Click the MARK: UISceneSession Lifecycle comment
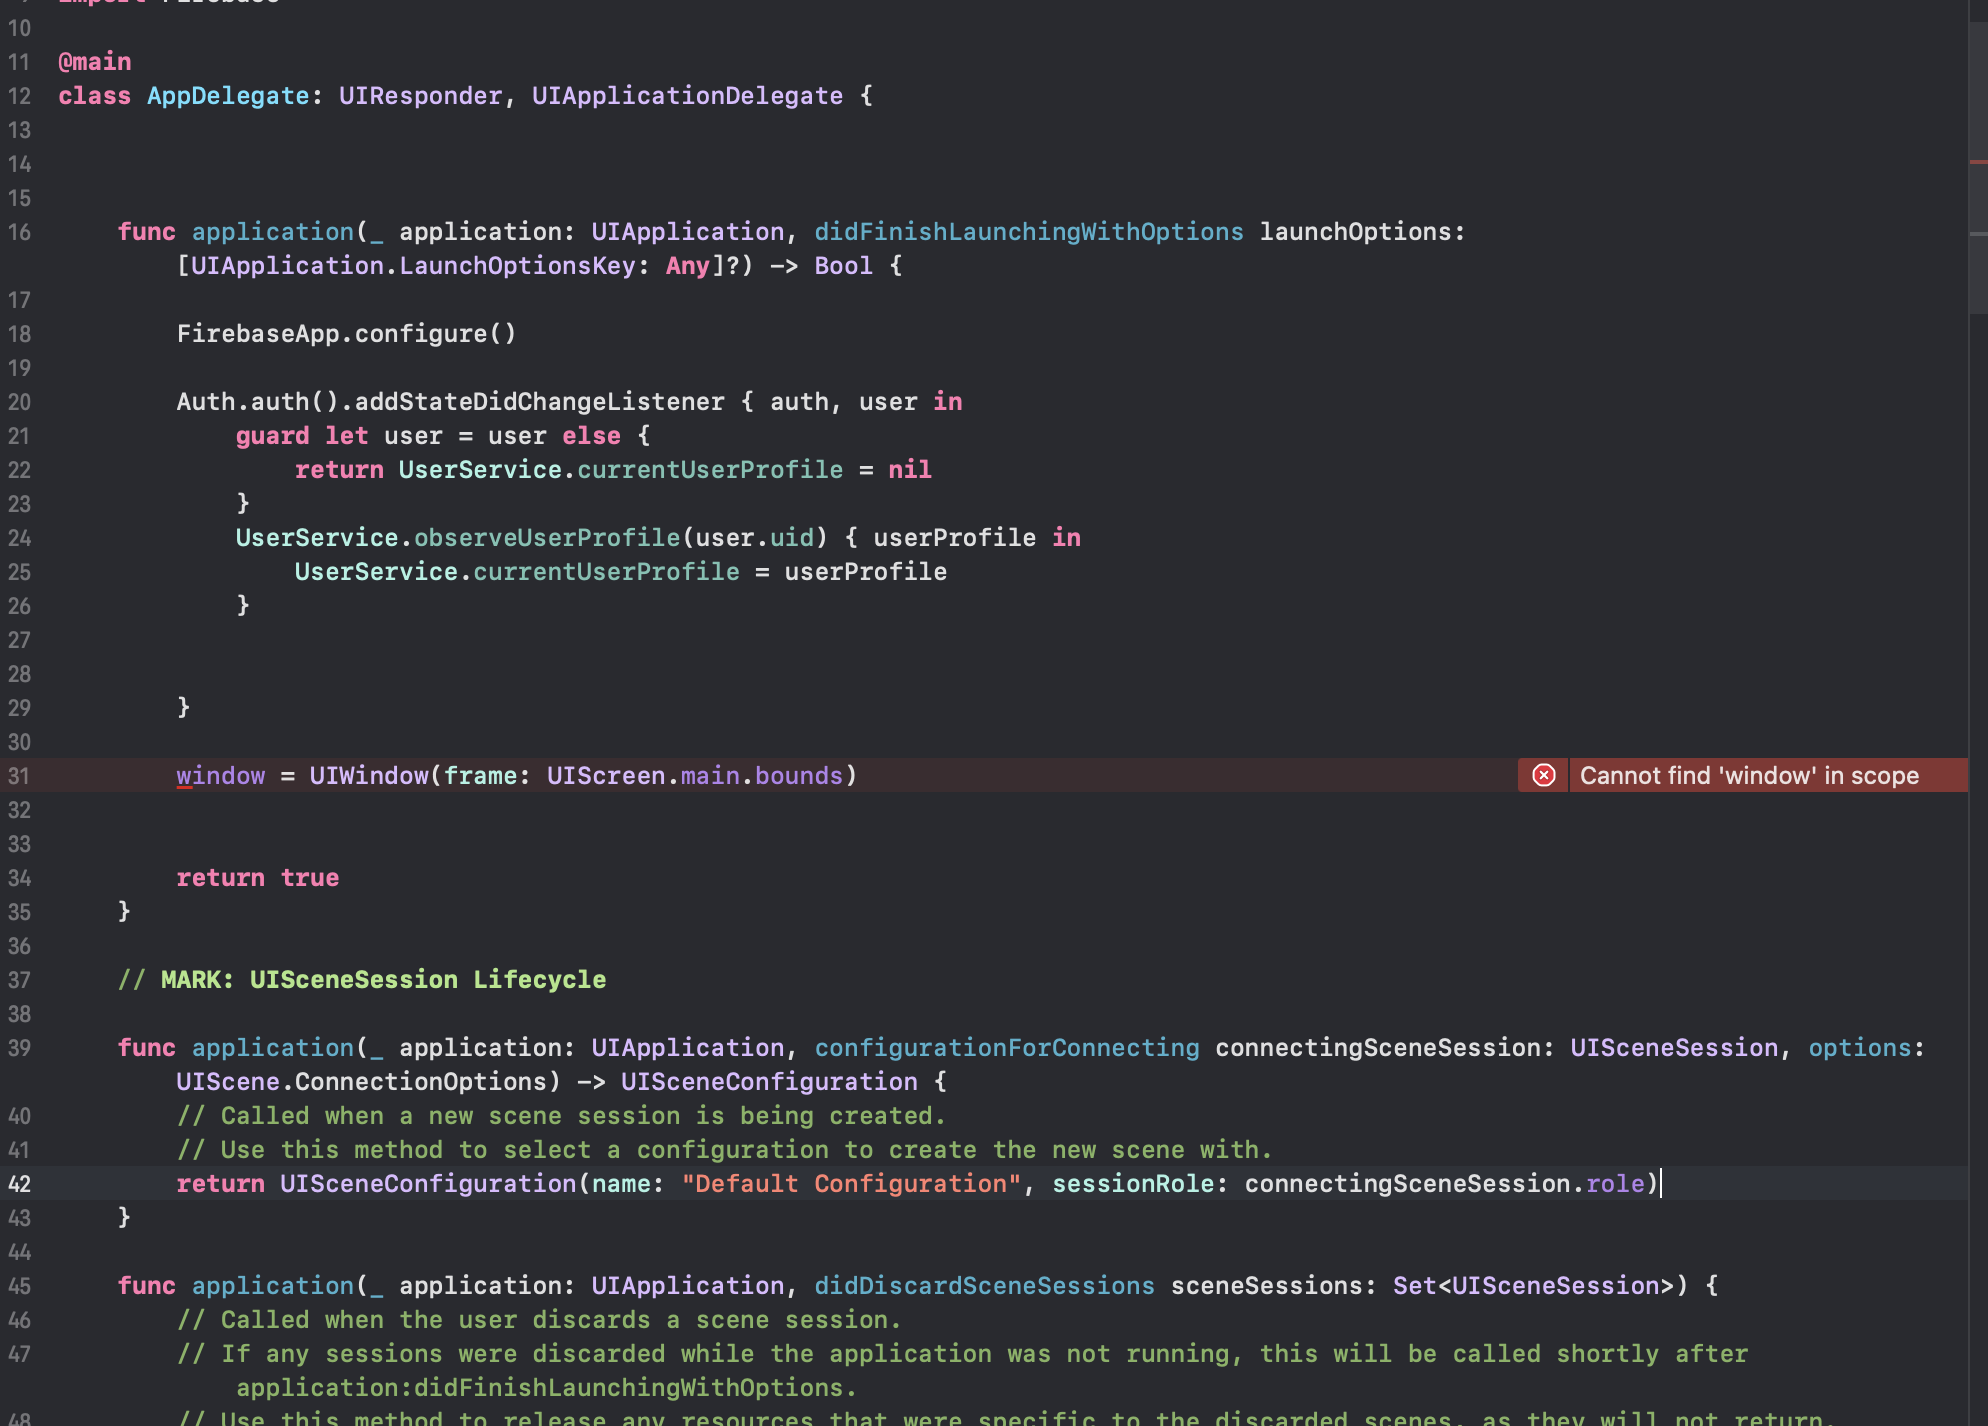The height and width of the screenshot is (1426, 1988). pos(362,980)
